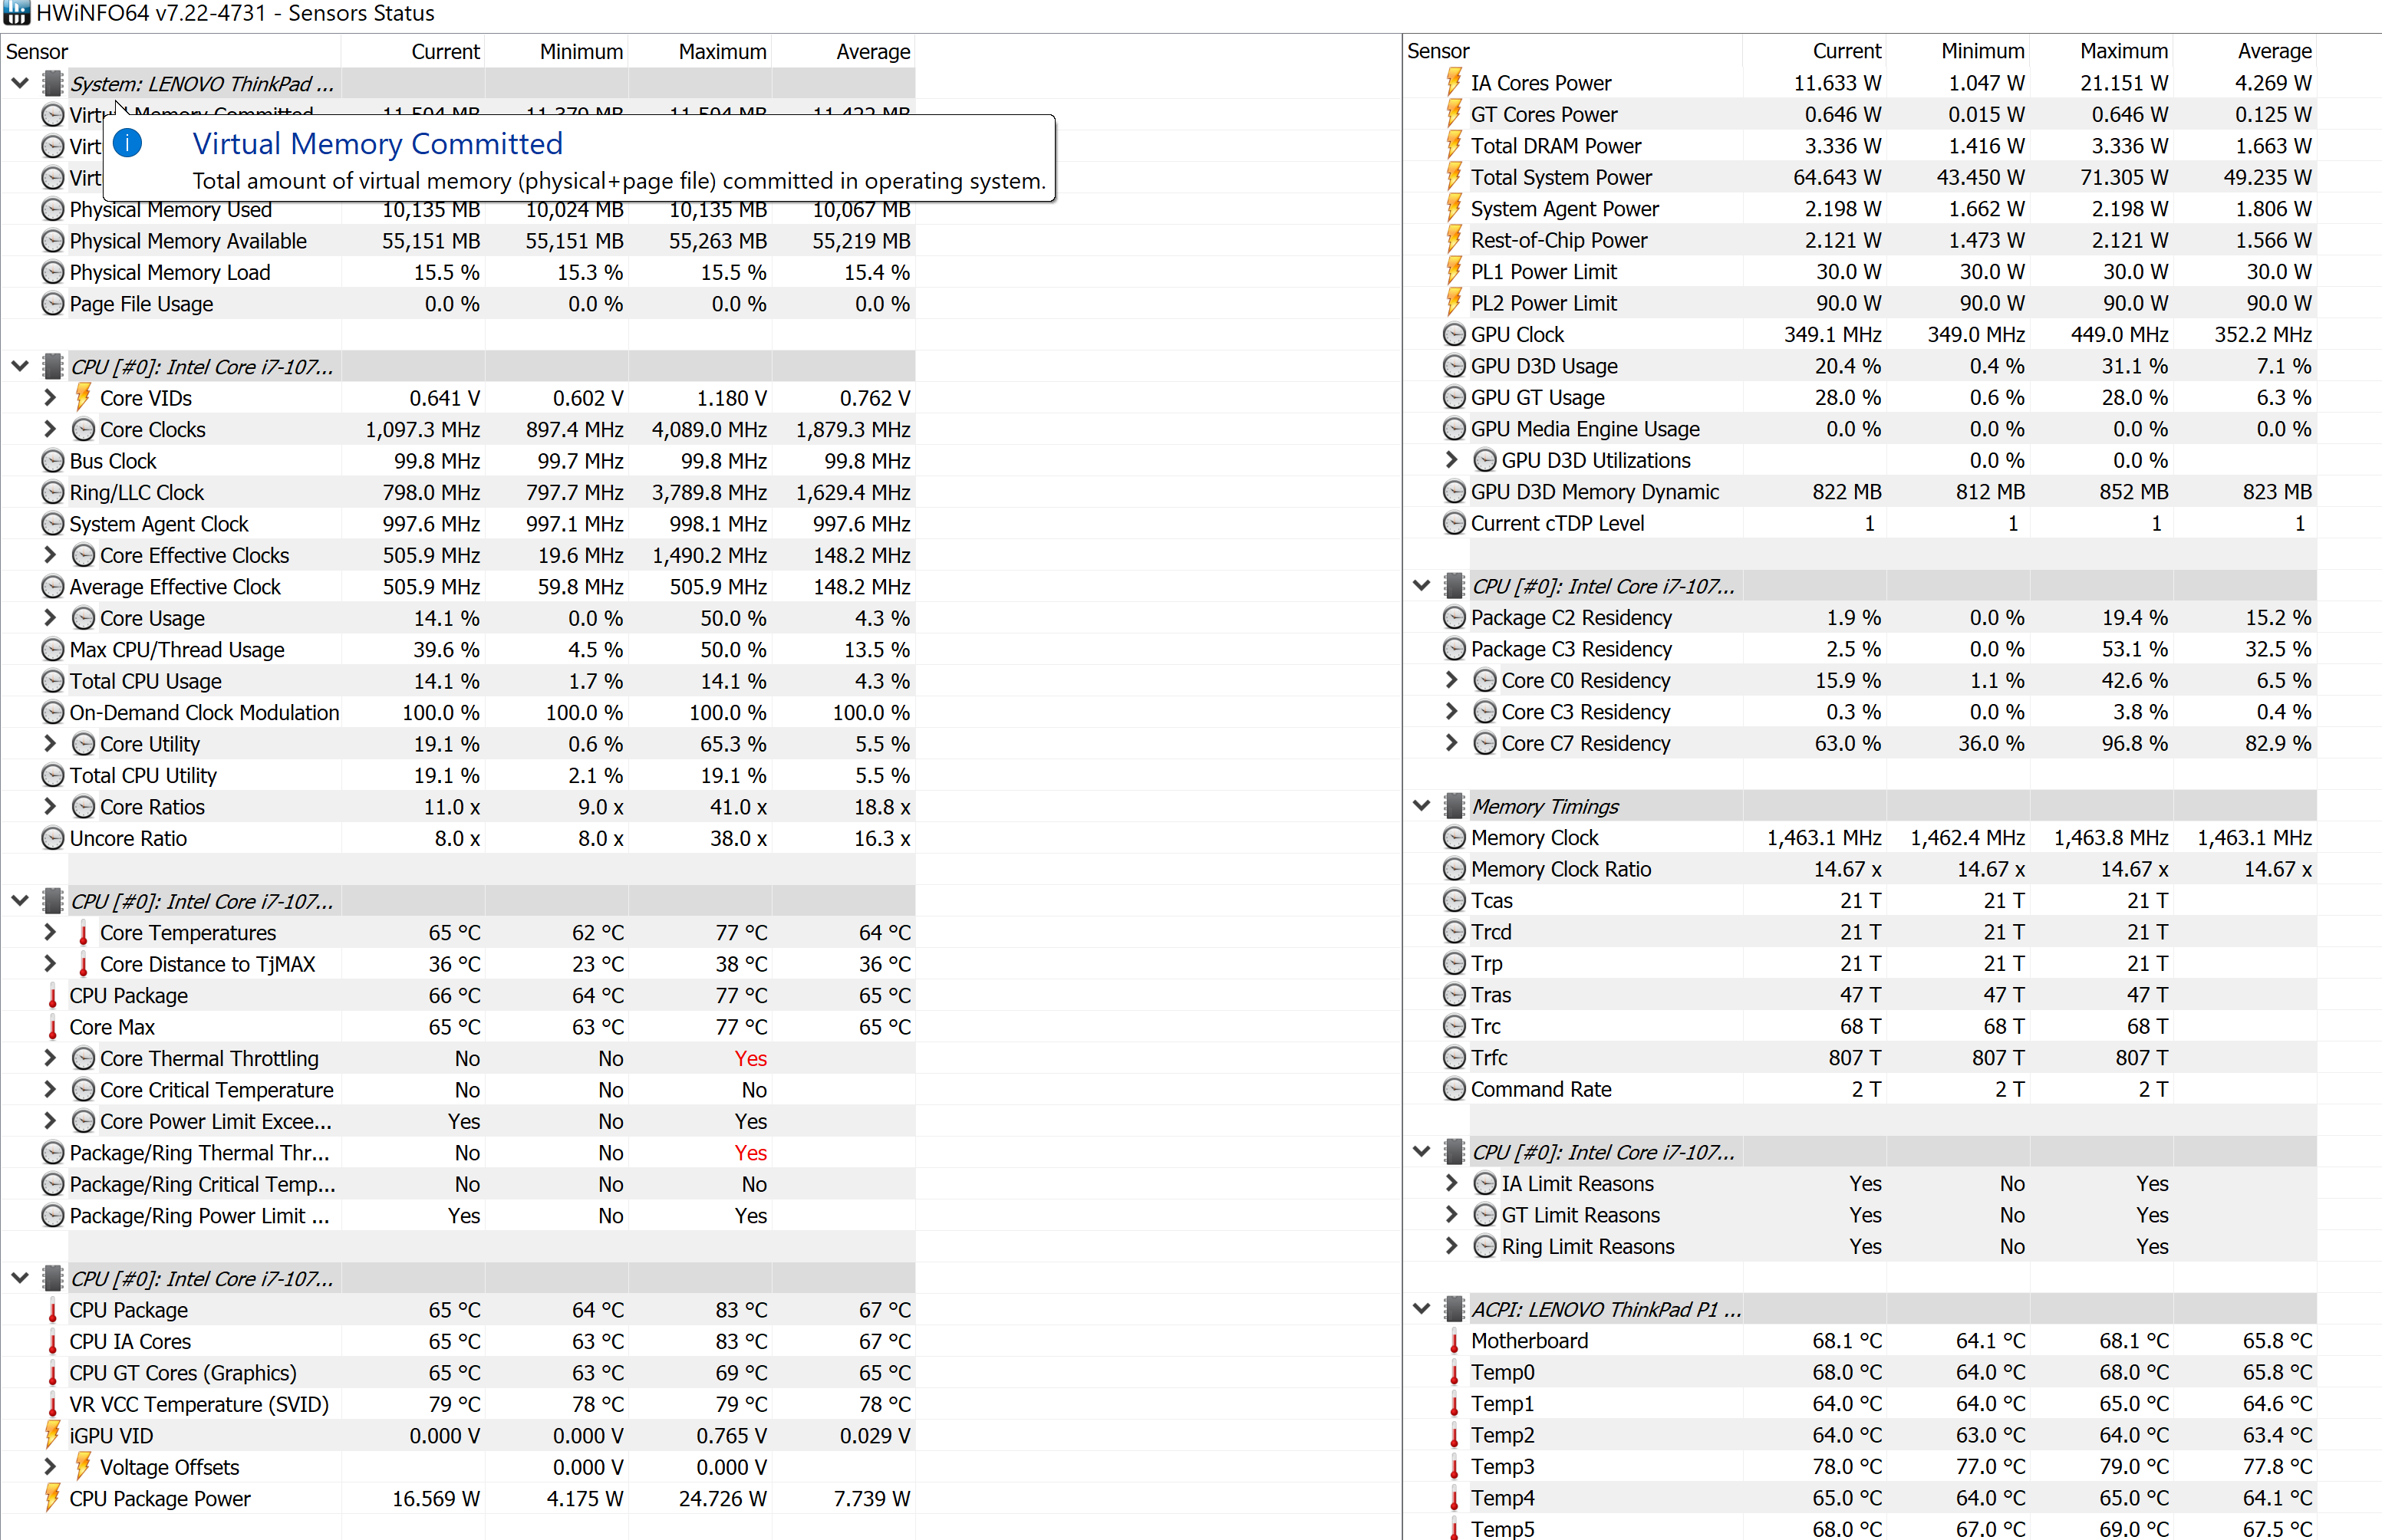The image size is (2382, 1540).
Task: Collapse the System: LENOVO ThinkPad group
Action: tap(20, 84)
